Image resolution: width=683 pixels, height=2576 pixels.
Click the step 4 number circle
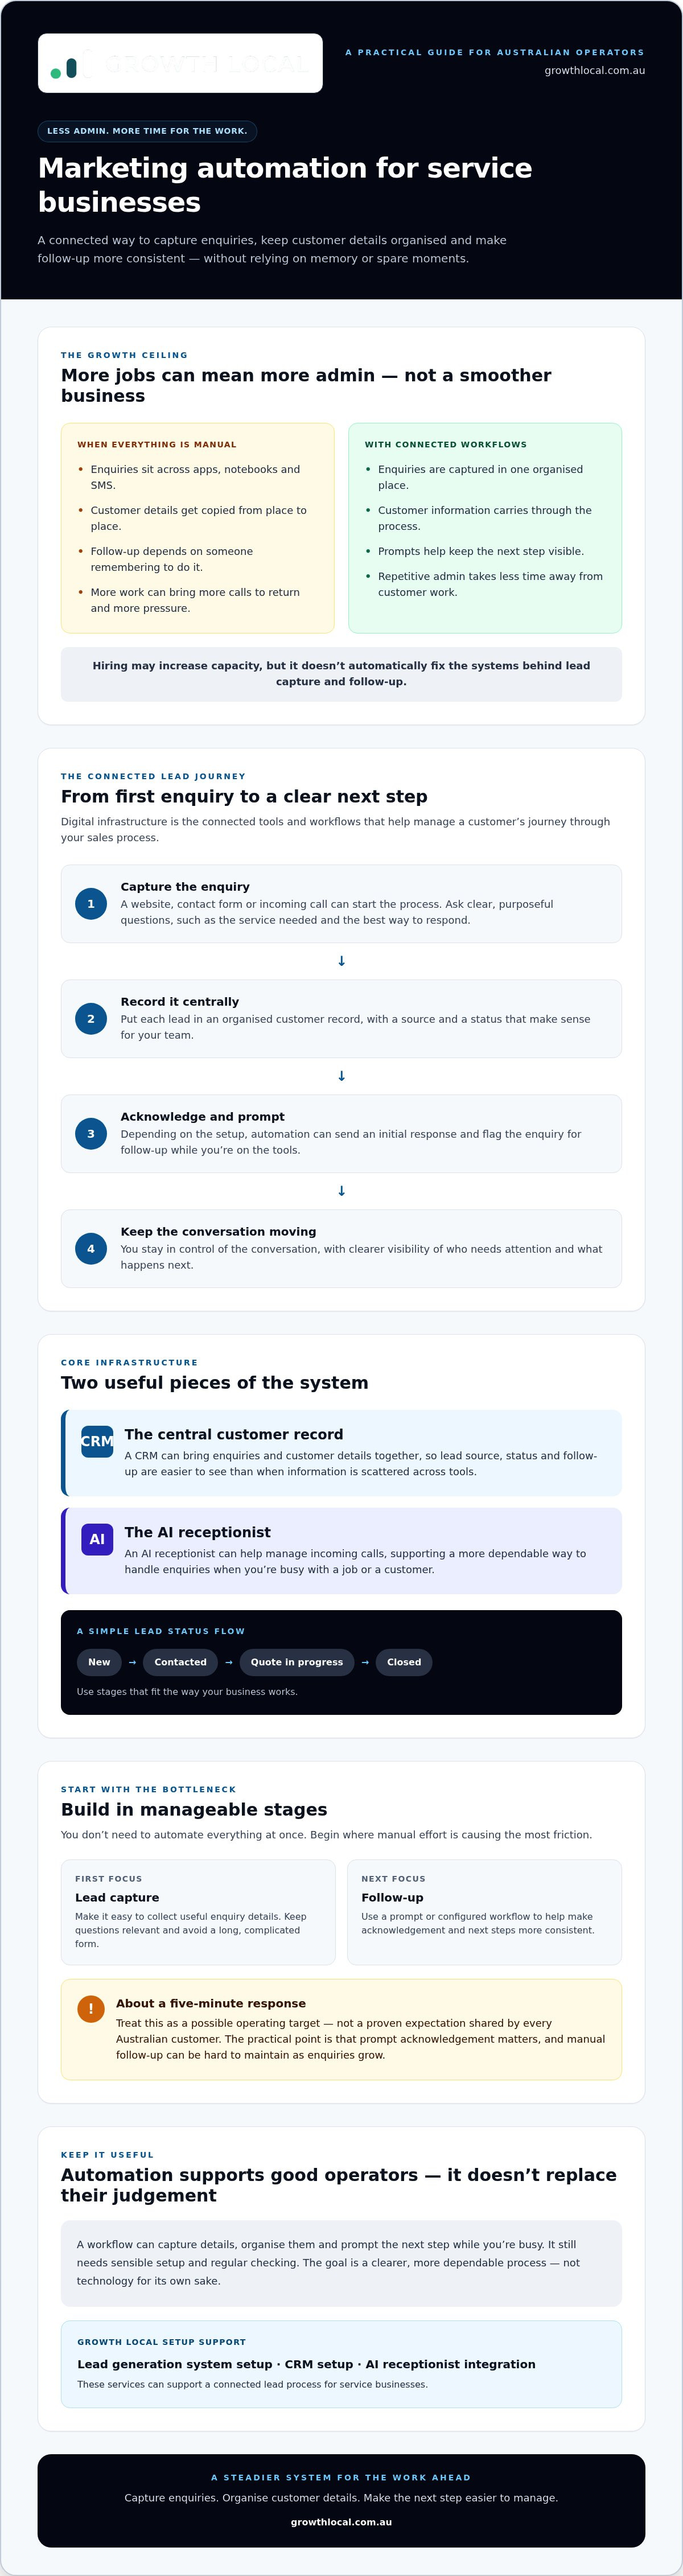(x=91, y=1249)
